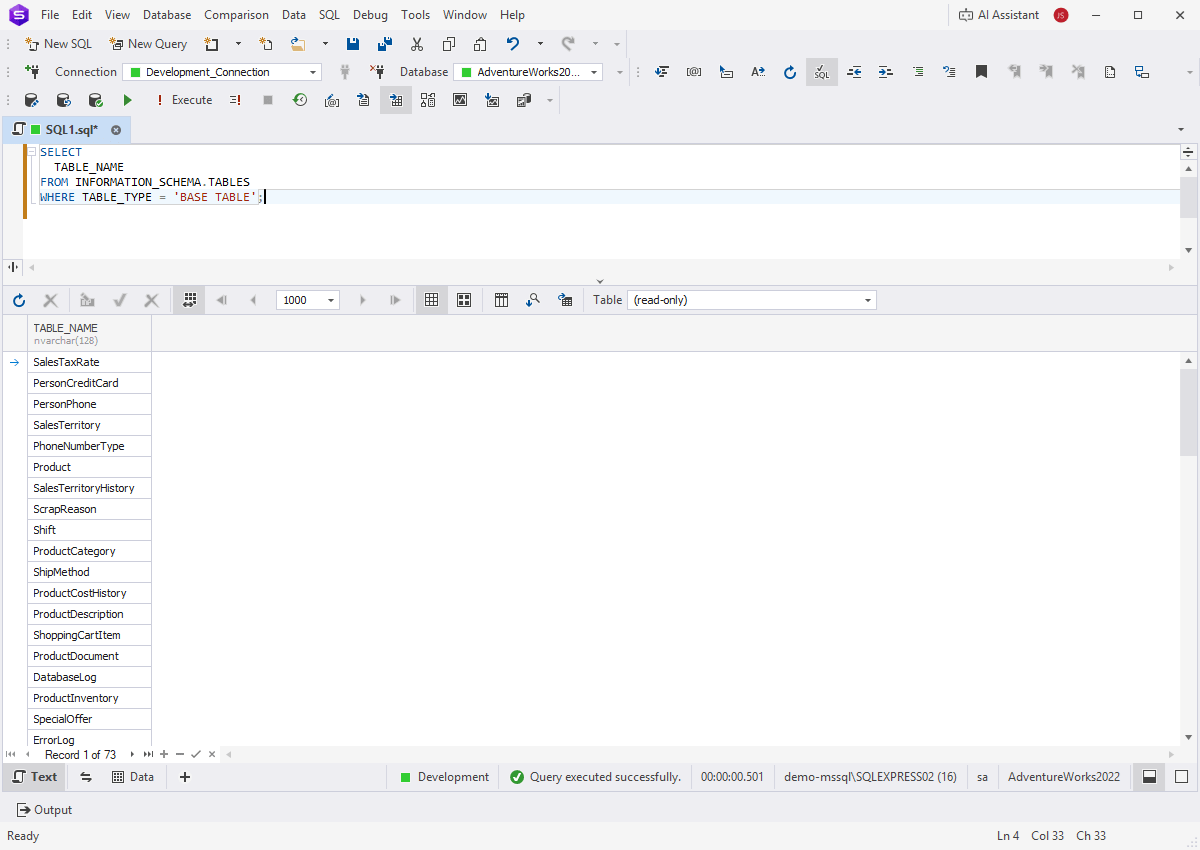Image resolution: width=1200 pixels, height=850 pixels.
Task: Click the Paste clipboard icon
Action: pyautogui.click(x=481, y=44)
